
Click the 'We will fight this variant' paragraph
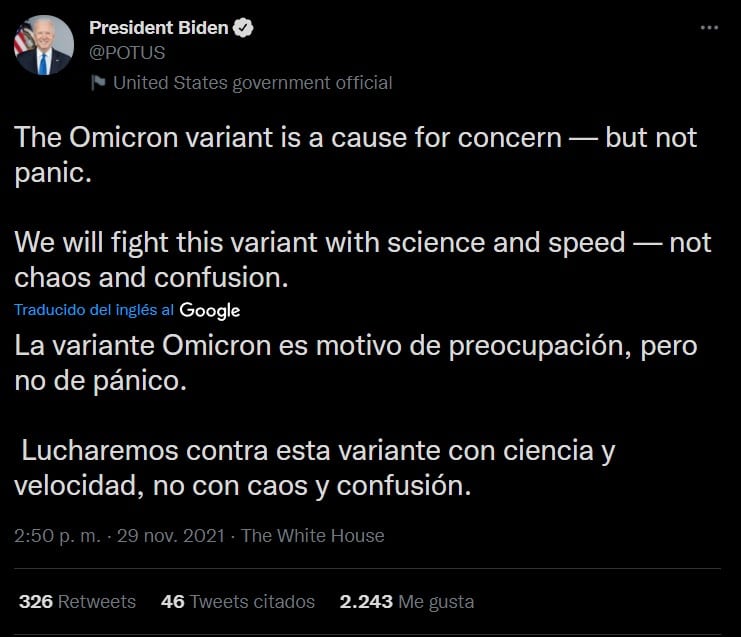click(x=362, y=258)
